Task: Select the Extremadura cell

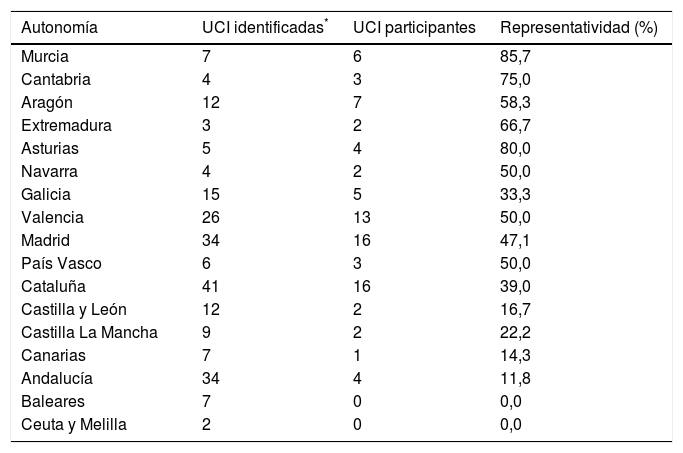Action: [x=65, y=125]
